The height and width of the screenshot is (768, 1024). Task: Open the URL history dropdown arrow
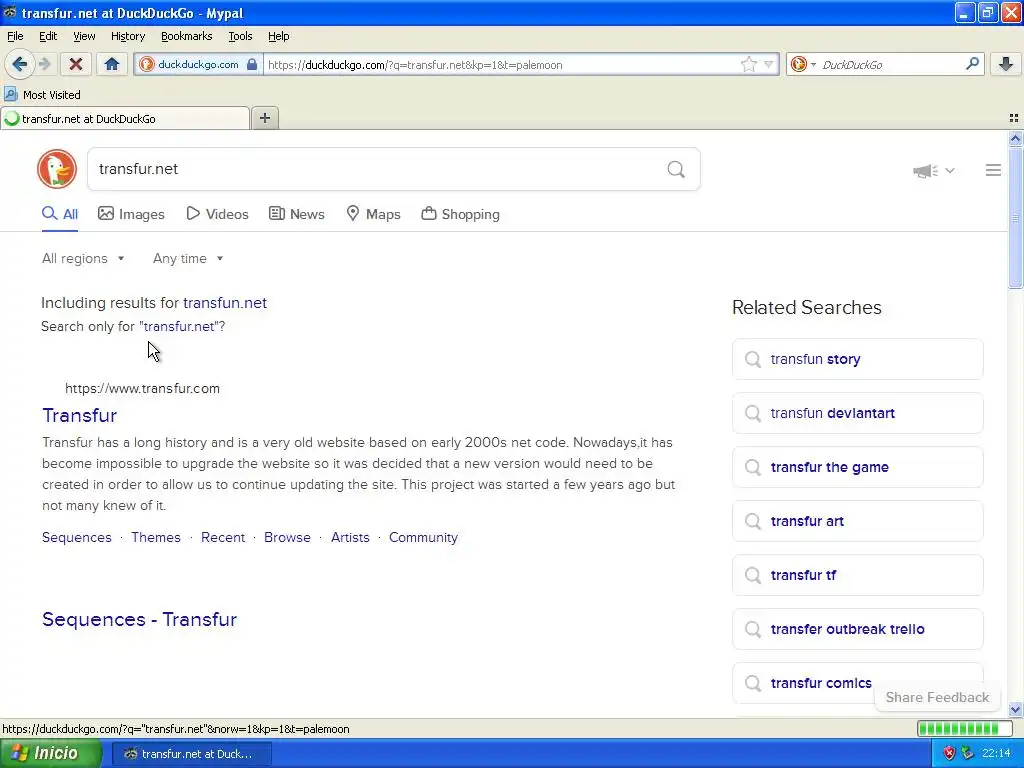pyautogui.click(x=769, y=64)
